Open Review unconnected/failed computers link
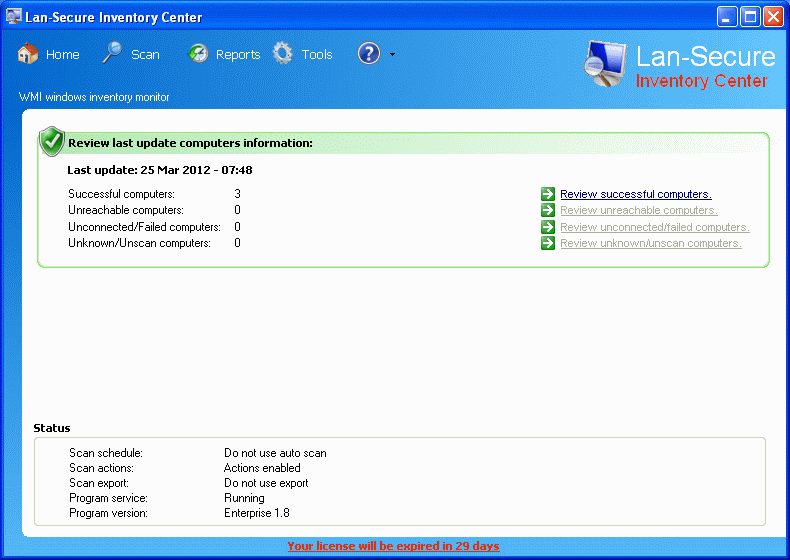The width and height of the screenshot is (790, 560). pos(655,227)
